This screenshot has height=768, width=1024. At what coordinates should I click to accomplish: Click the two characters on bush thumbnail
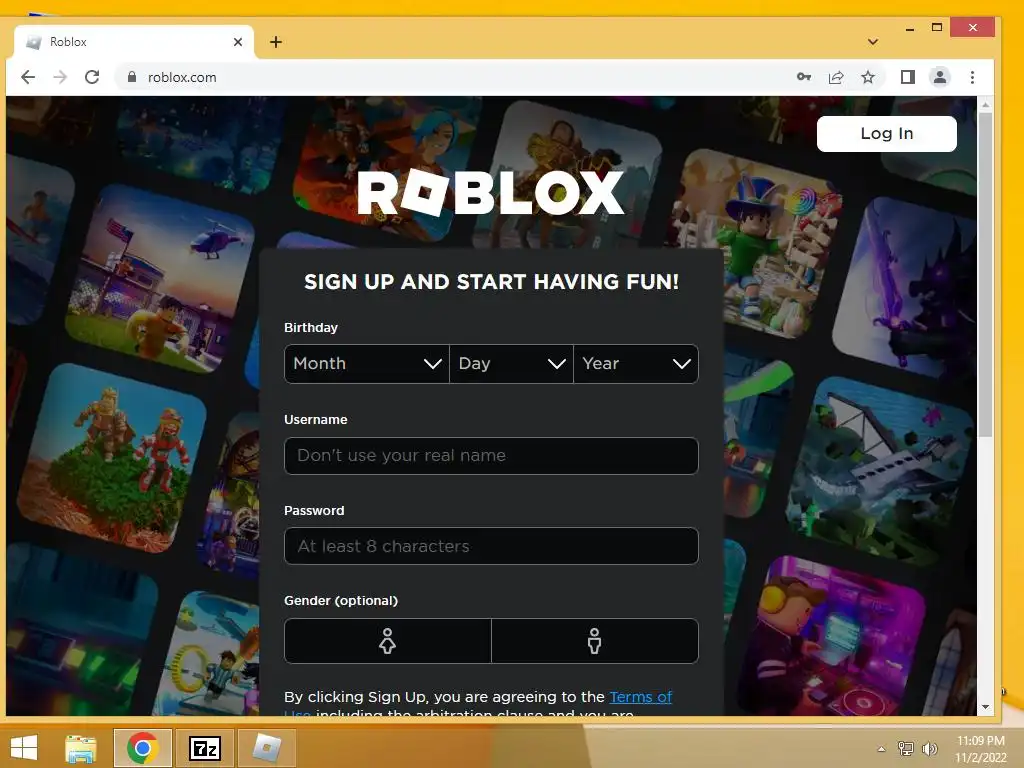point(110,458)
